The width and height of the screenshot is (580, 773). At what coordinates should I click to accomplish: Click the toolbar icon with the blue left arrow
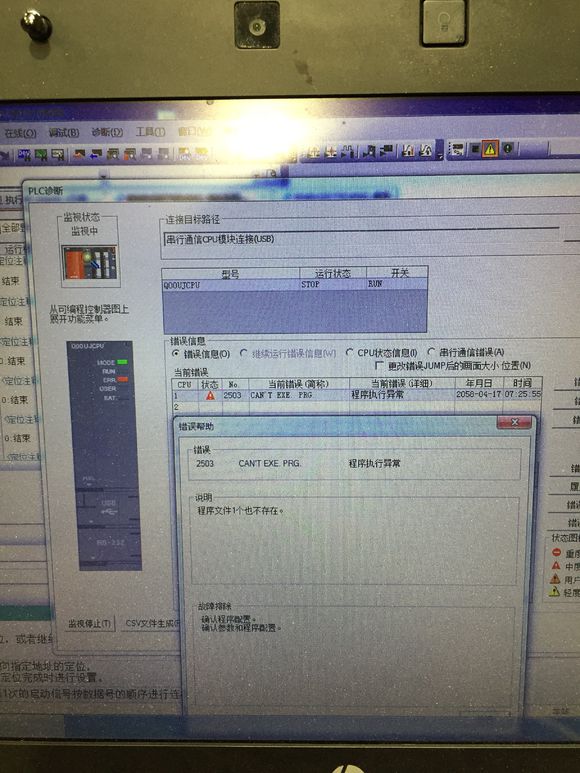click(x=96, y=154)
